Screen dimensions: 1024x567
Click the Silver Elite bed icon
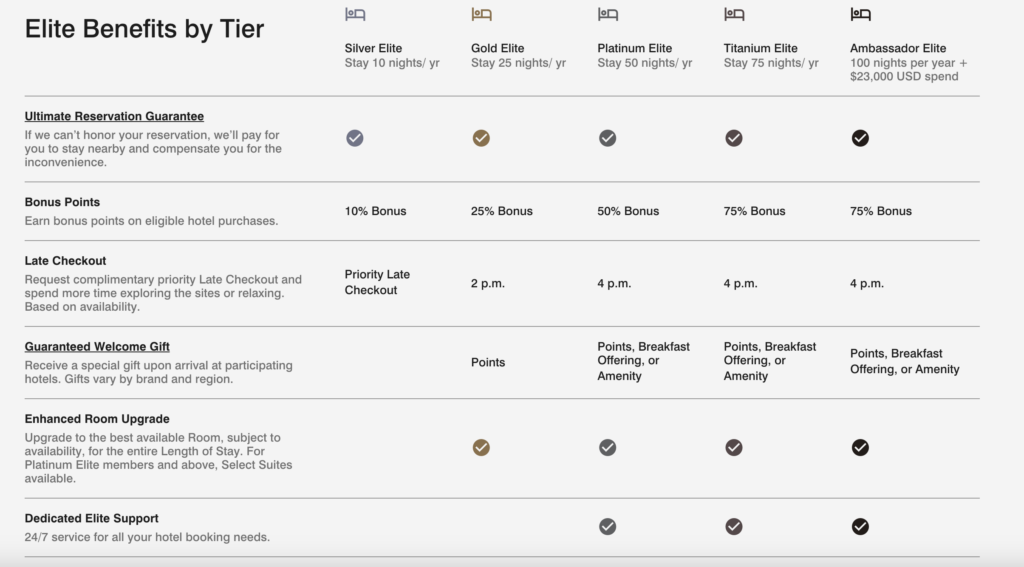coord(355,14)
